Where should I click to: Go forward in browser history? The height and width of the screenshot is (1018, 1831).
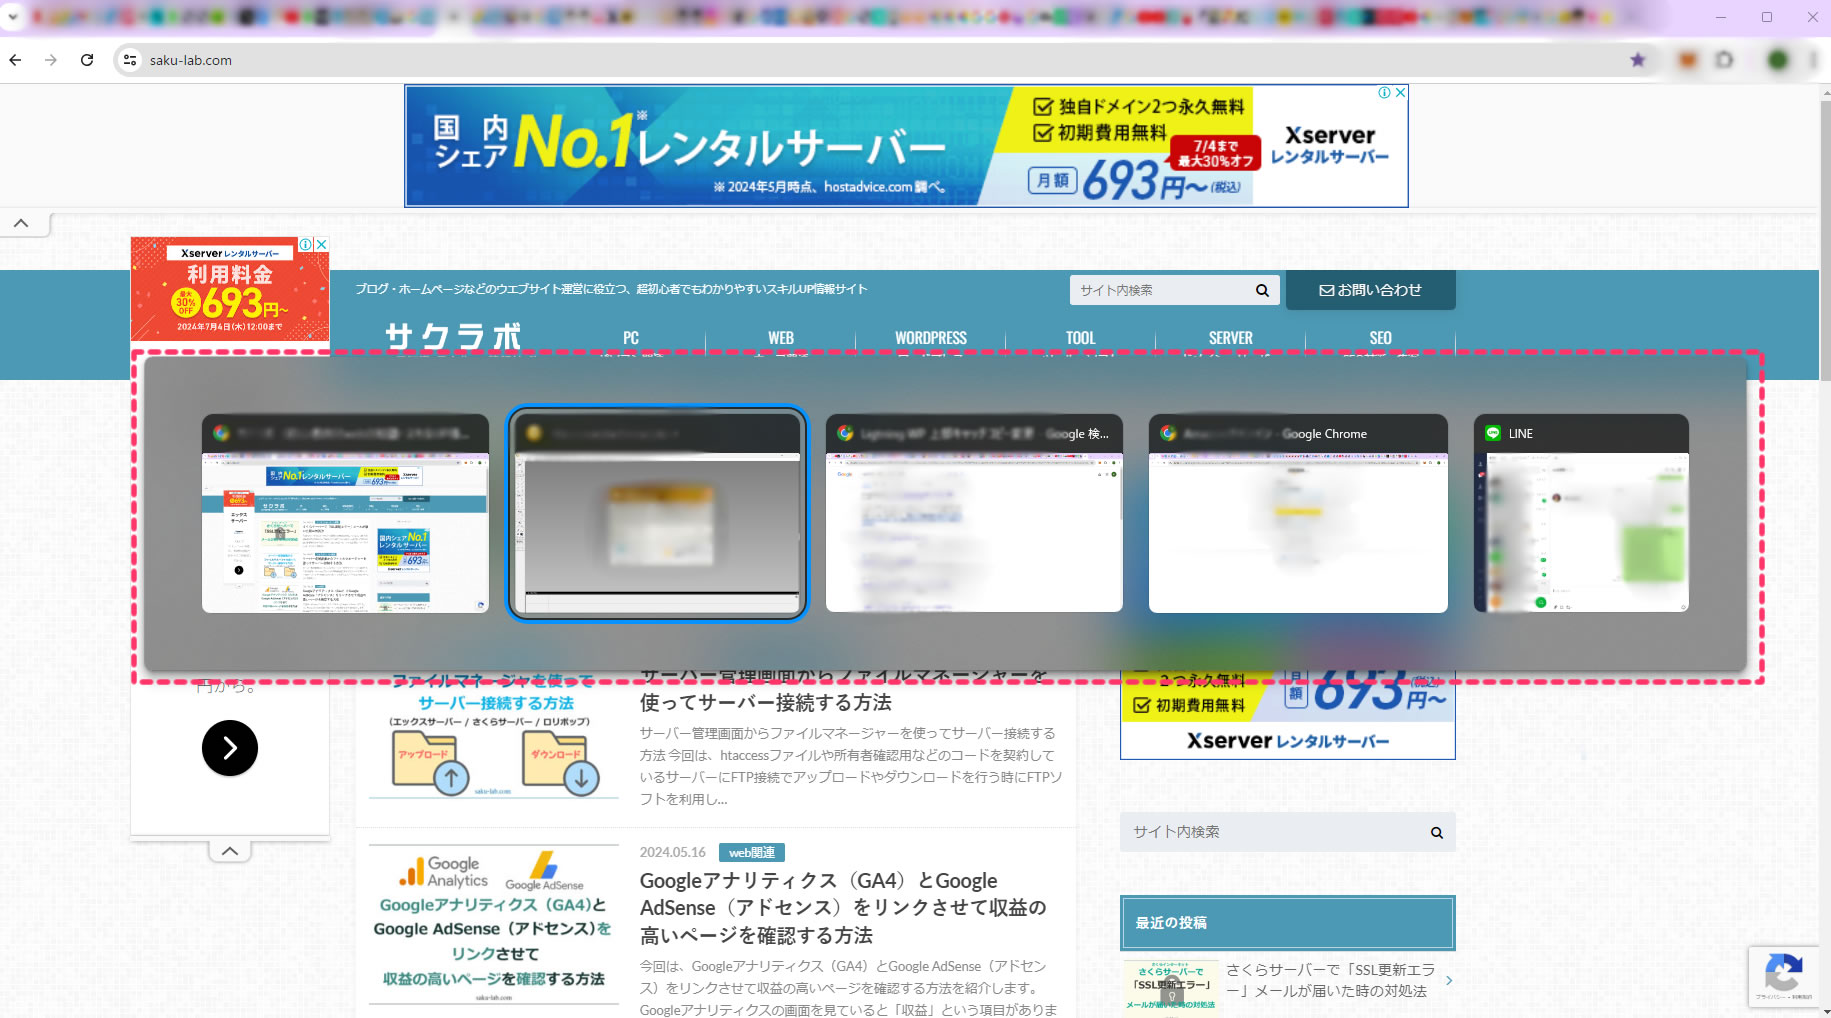(51, 60)
